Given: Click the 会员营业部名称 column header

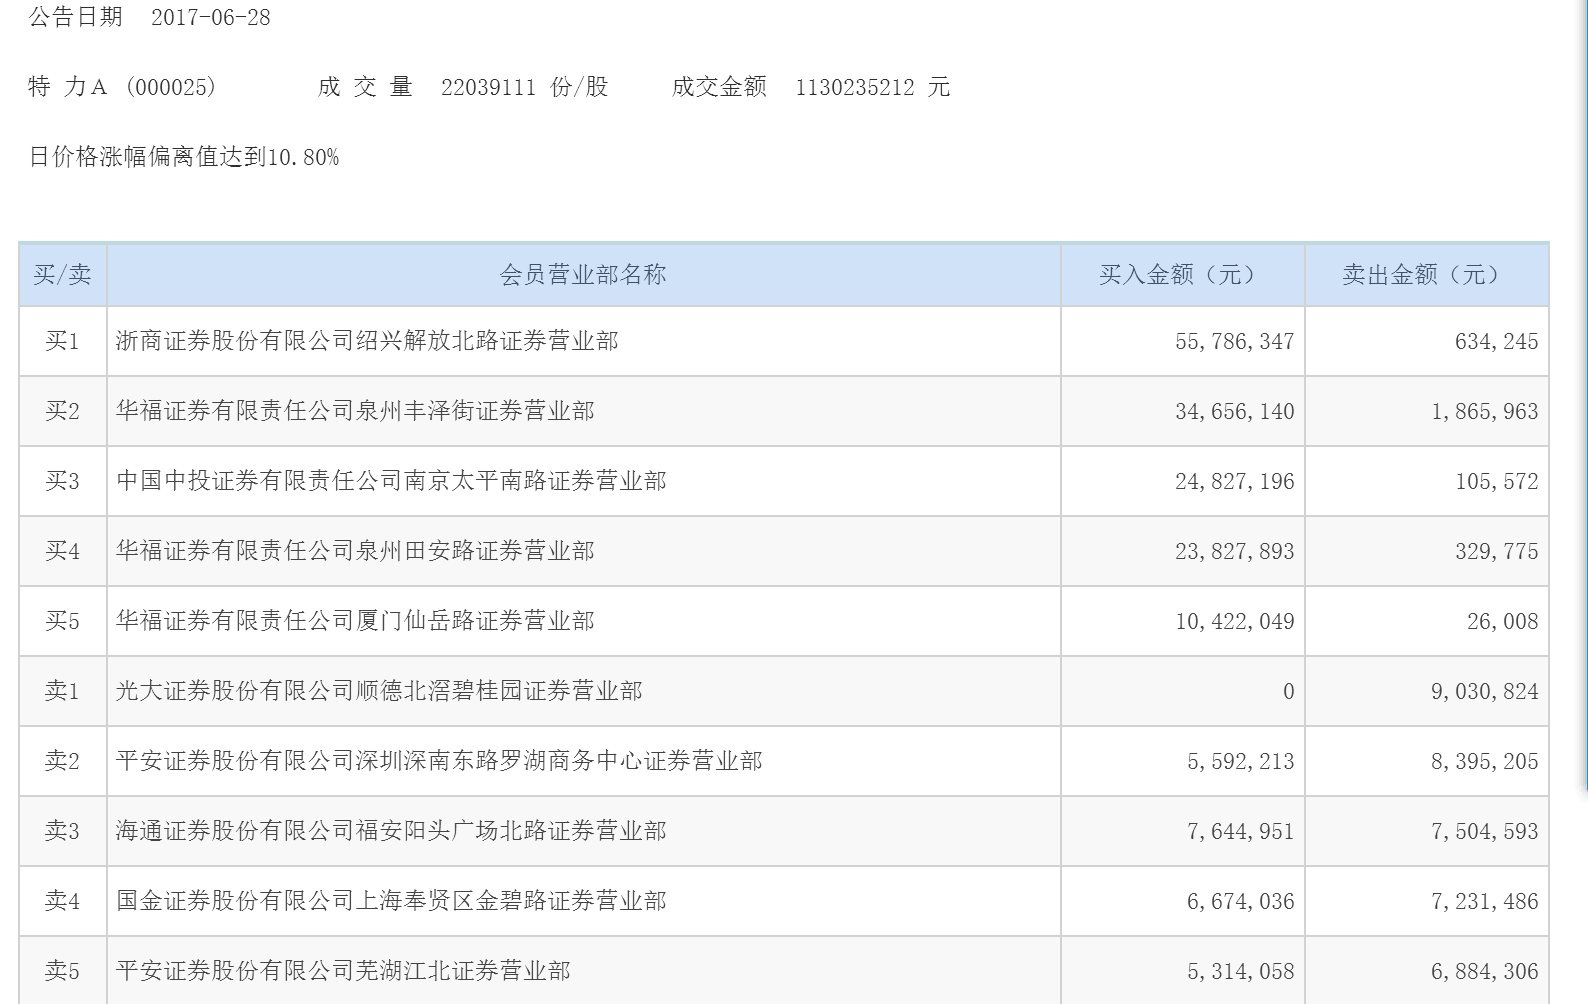Looking at the screenshot, I should pos(583,275).
